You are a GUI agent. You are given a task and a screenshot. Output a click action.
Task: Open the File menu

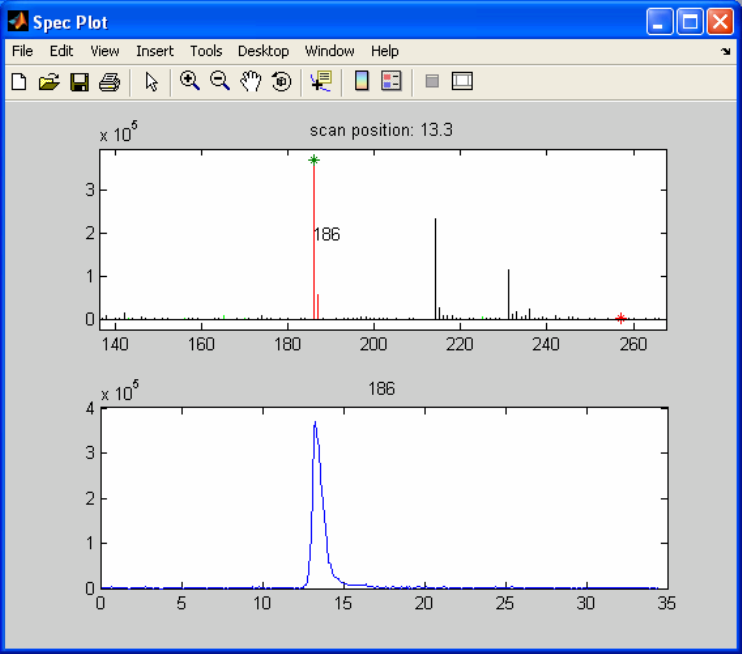(22, 51)
